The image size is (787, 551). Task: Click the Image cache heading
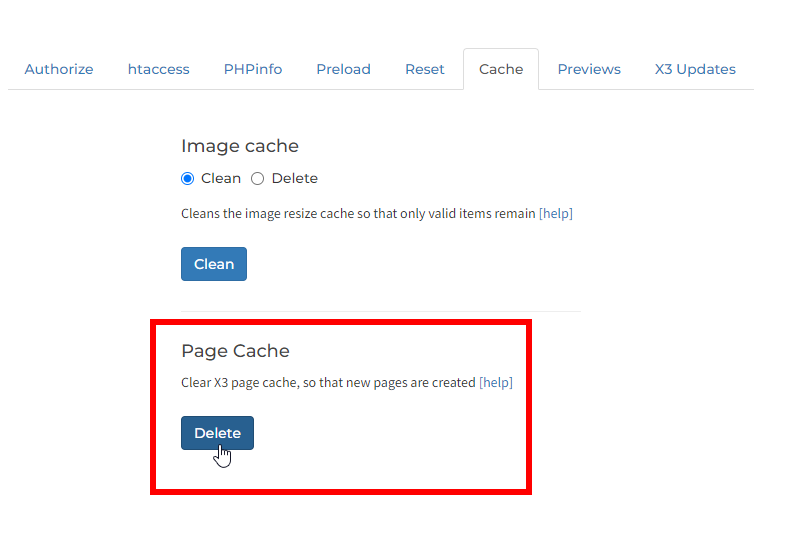tap(240, 146)
